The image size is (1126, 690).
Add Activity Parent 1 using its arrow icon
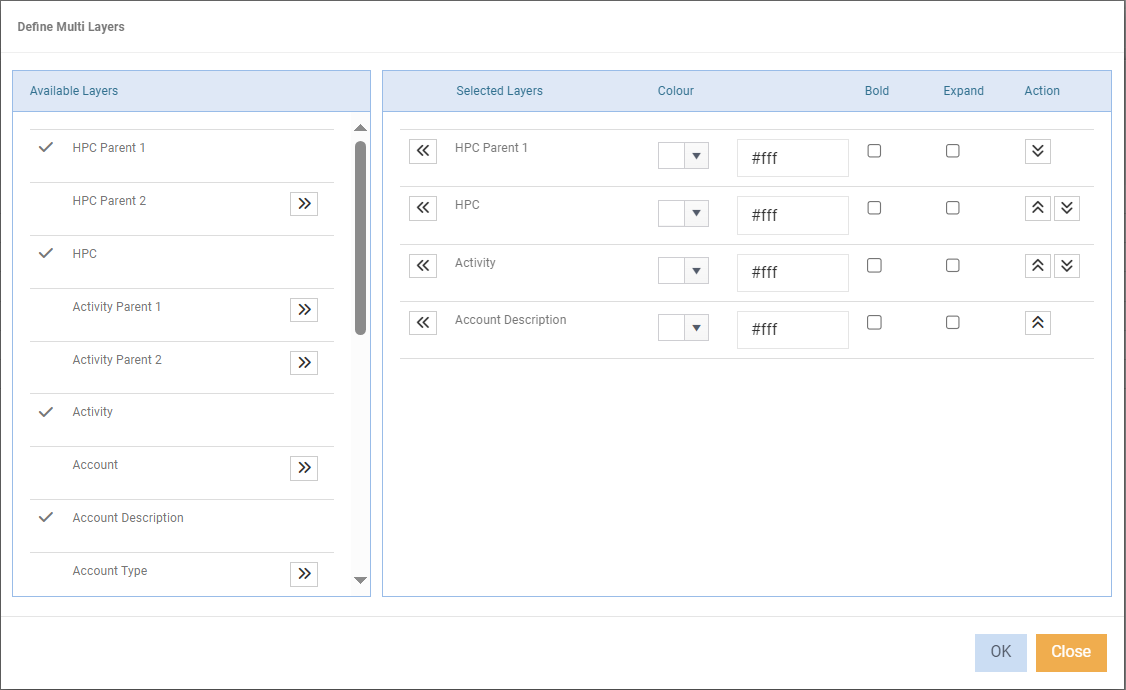pos(303,309)
